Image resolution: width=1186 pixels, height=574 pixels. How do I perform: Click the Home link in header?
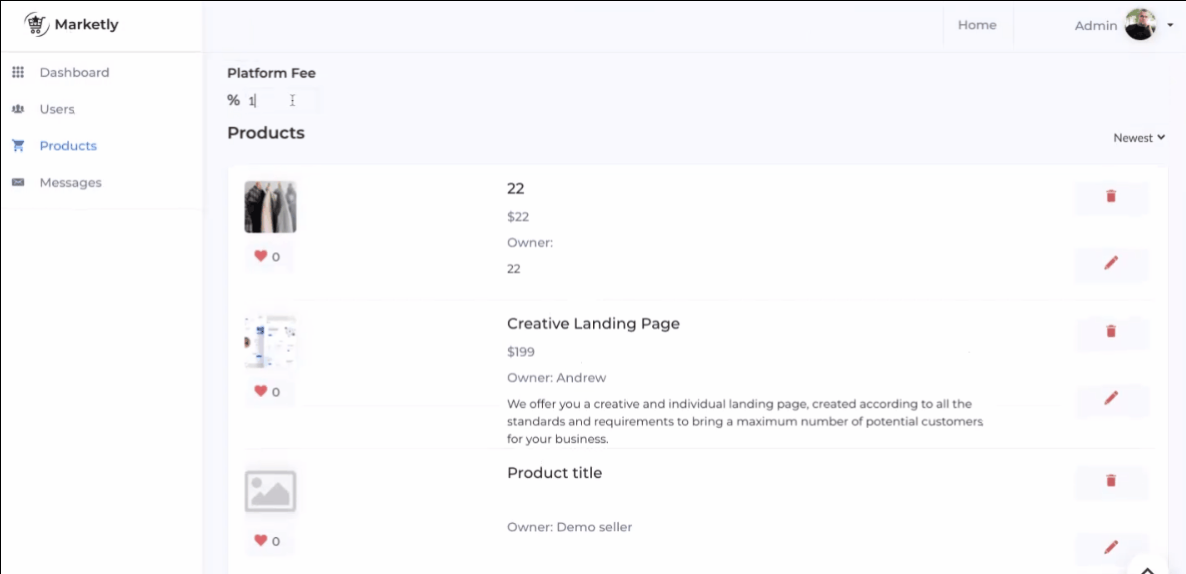[x=977, y=25]
